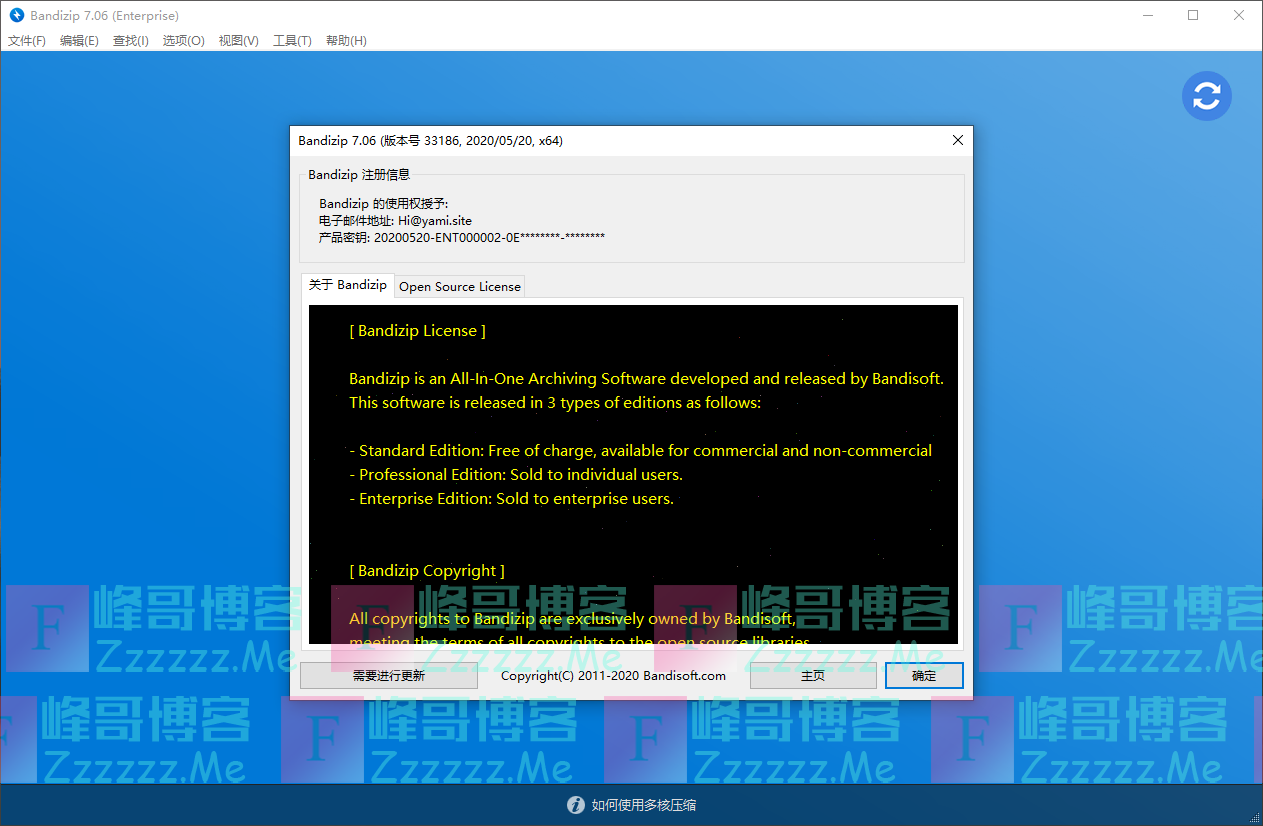Open the 编辑(E) menu
Image resolution: width=1263 pixels, height=826 pixels.
(79, 41)
